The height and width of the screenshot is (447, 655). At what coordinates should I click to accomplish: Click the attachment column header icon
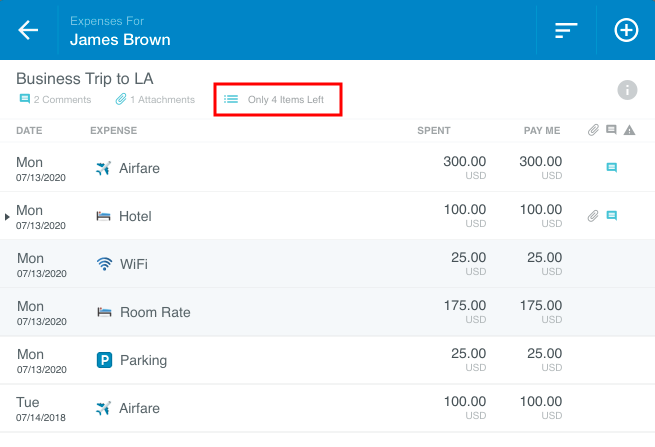[x=594, y=130]
